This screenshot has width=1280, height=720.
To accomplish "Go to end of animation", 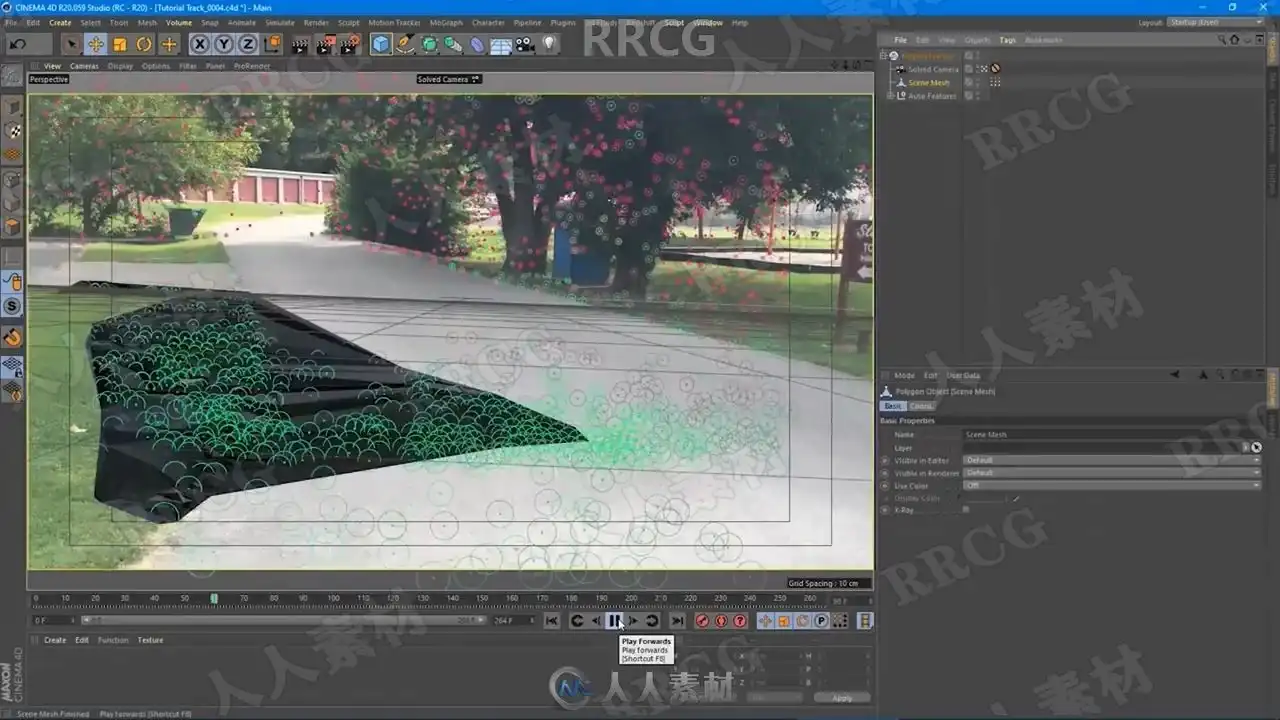I will click(x=677, y=621).
